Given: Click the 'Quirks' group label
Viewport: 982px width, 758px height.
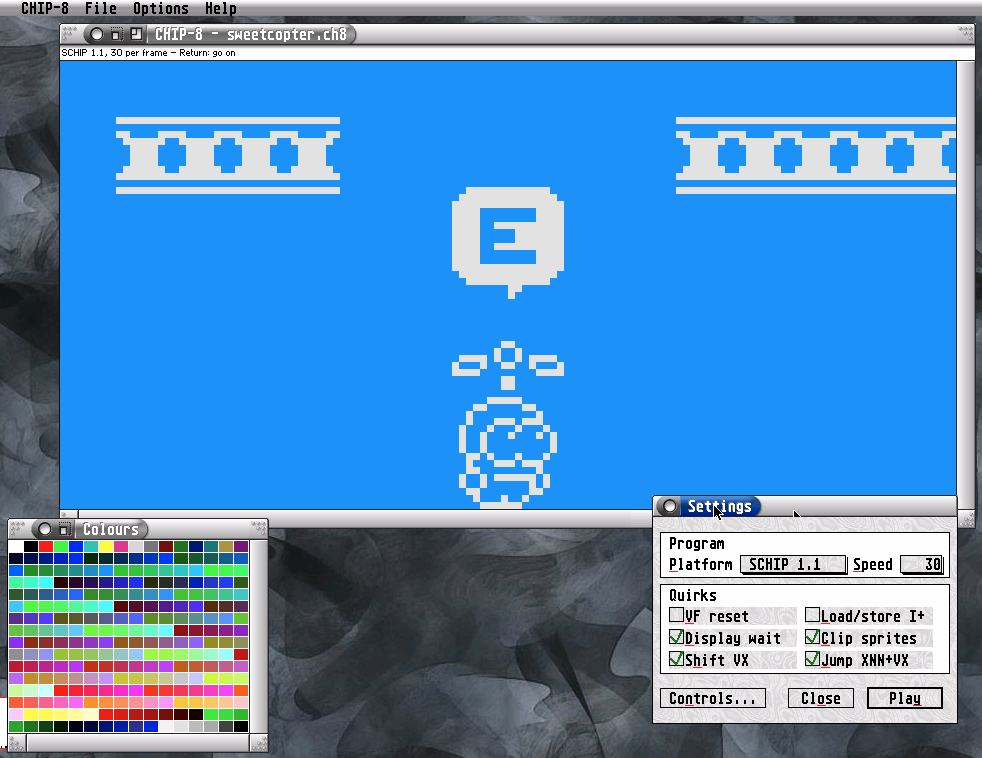Looking at the screenshot, I should (693, 595).
